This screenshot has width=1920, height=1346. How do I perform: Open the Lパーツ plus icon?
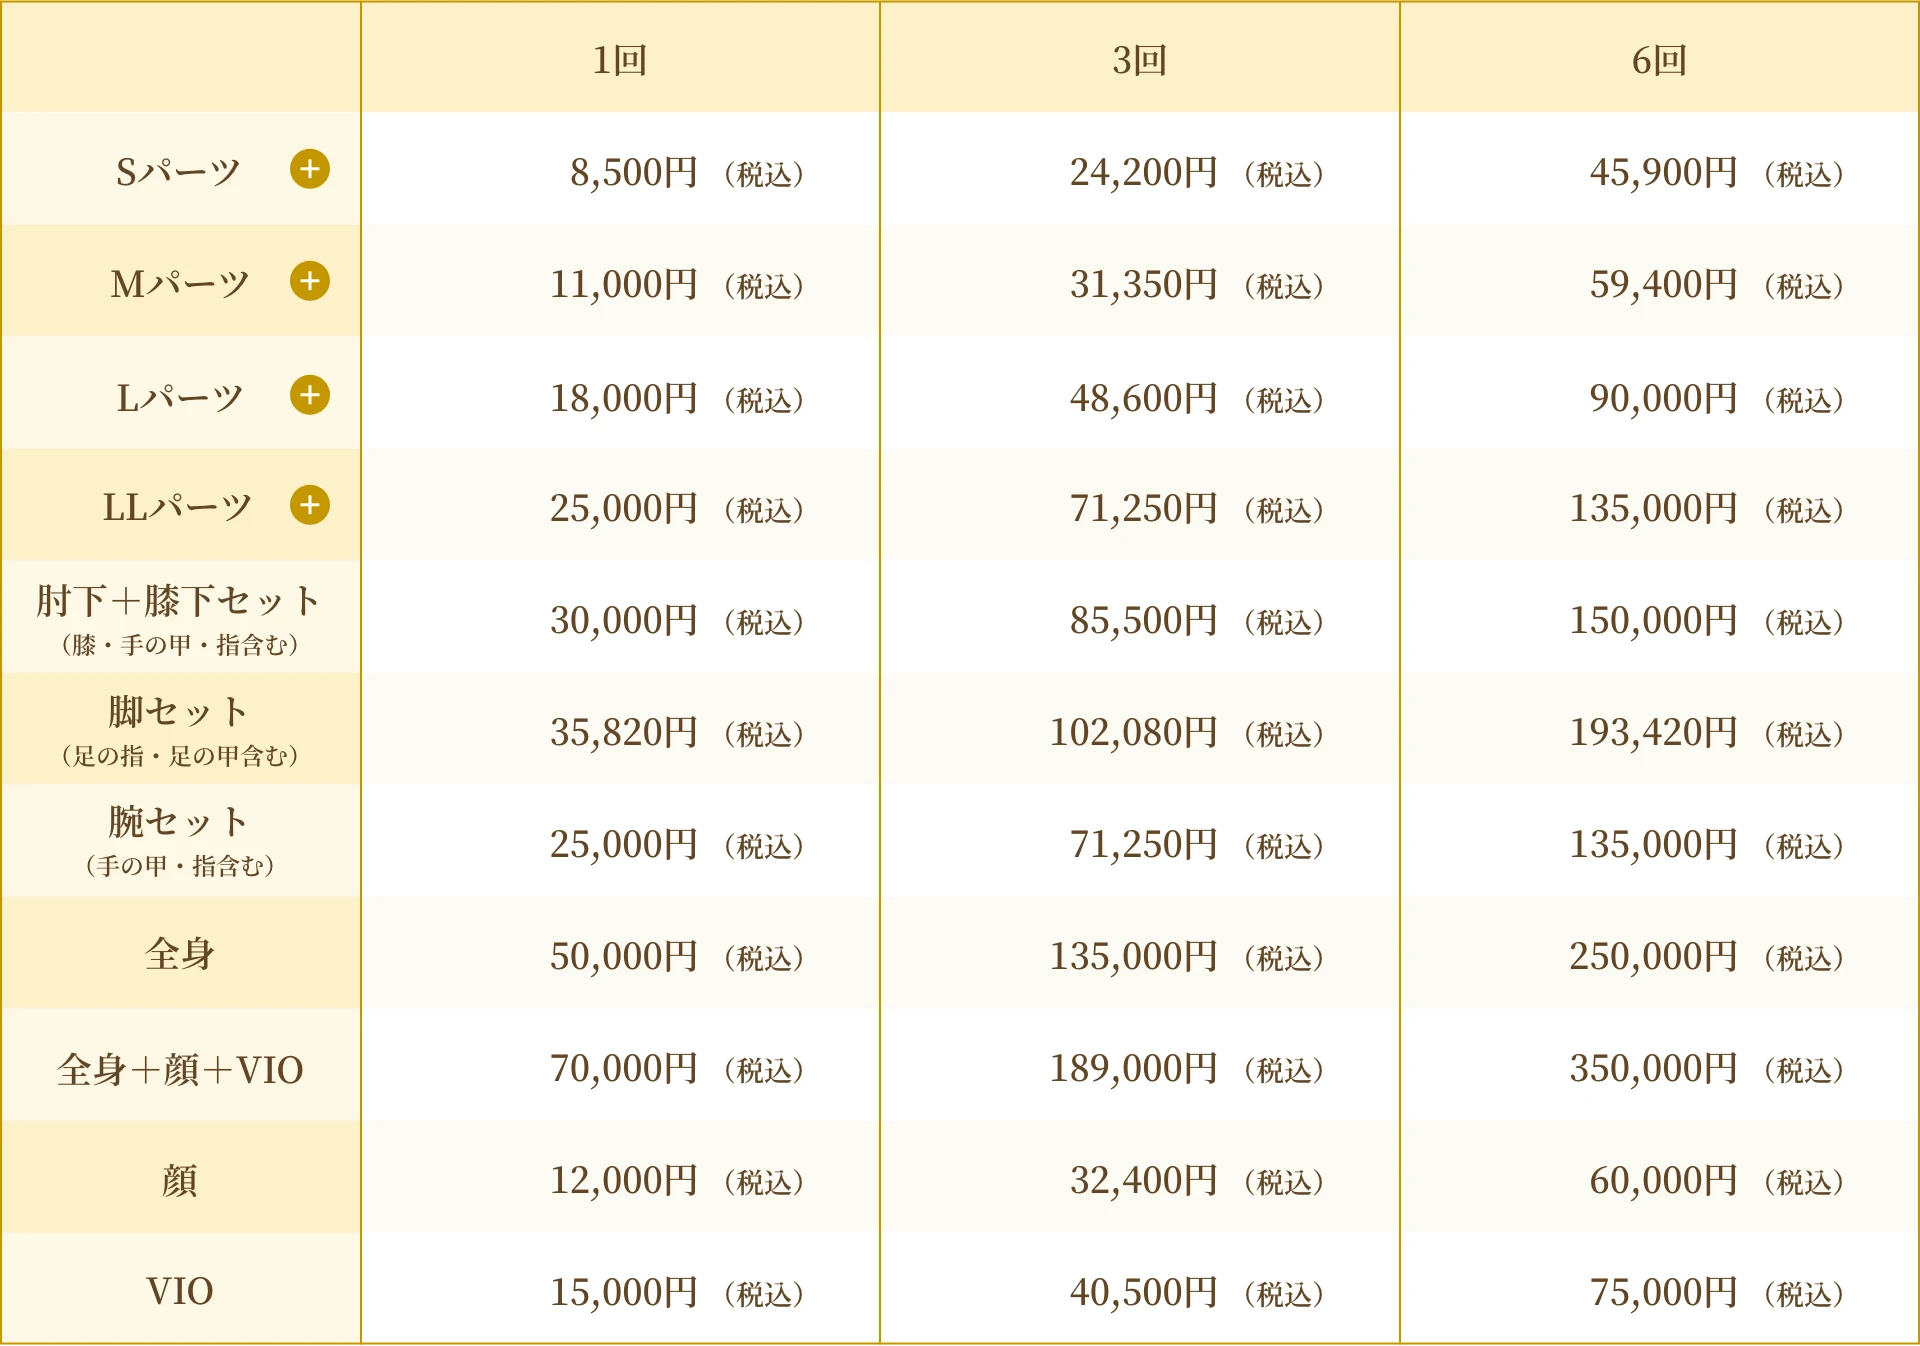pyautogui.click(x=310, y=395)
